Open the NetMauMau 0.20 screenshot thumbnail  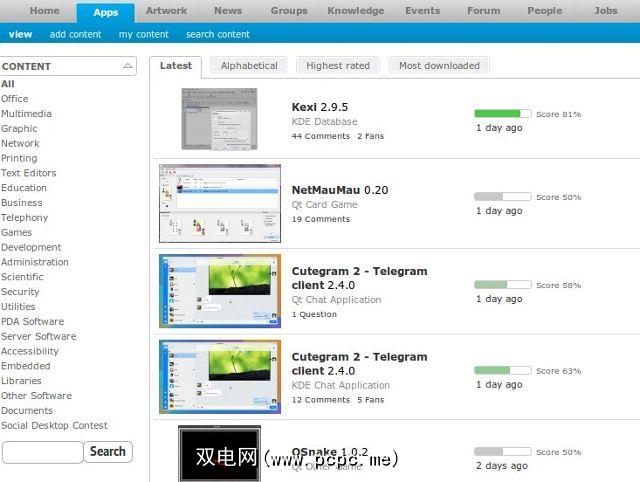(x=220, y=204)
